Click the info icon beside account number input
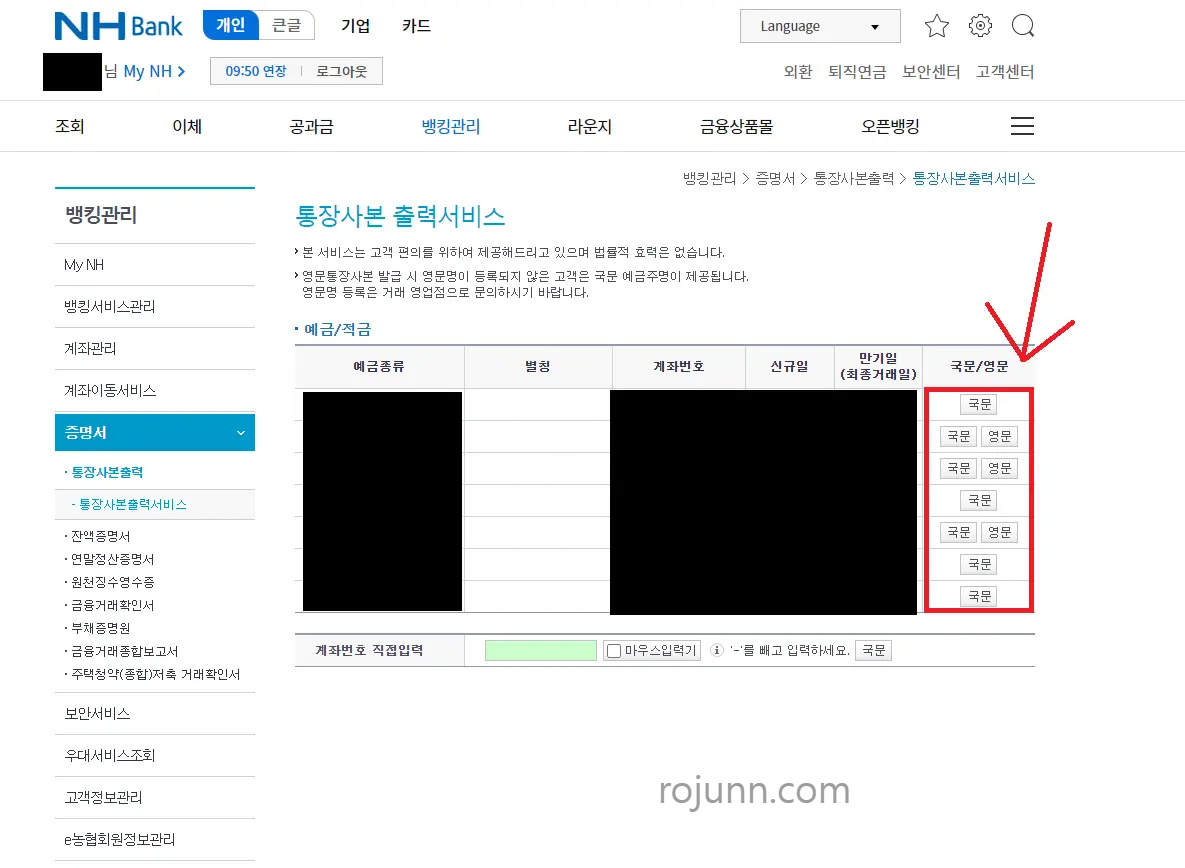Screen dimensions: 1185x868 point(717,649)
